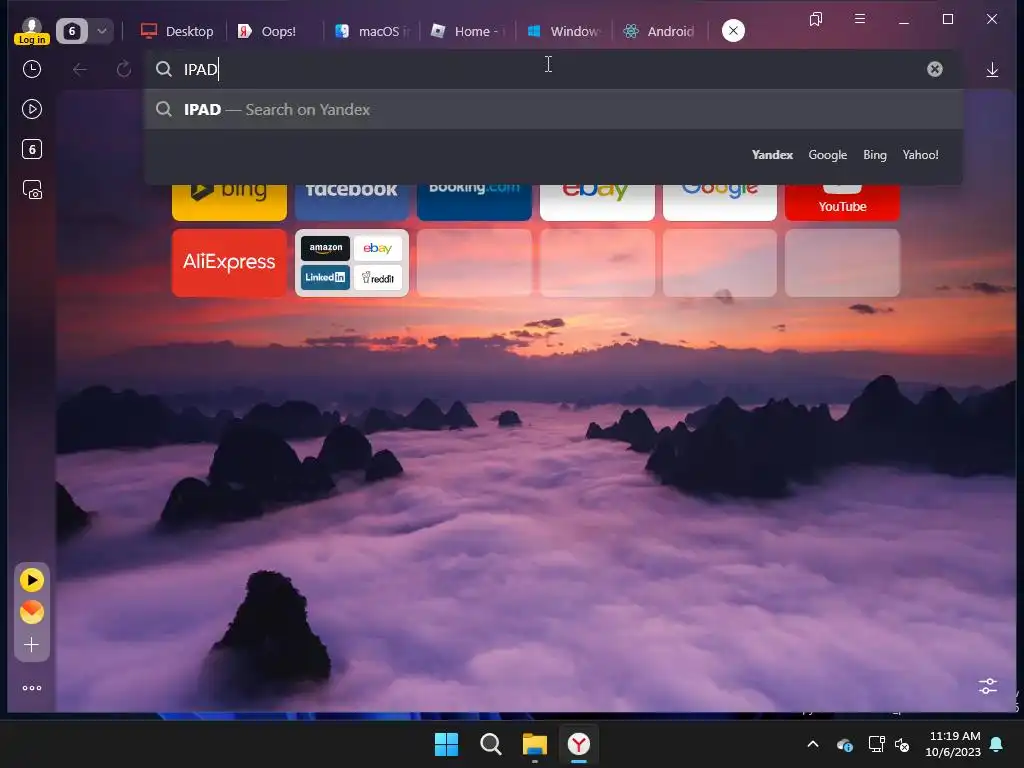The height and width of the screenshot is (768, 1024).
Task: Open the cloud sync icon in system tray
Action: click(x=844, y=744)
